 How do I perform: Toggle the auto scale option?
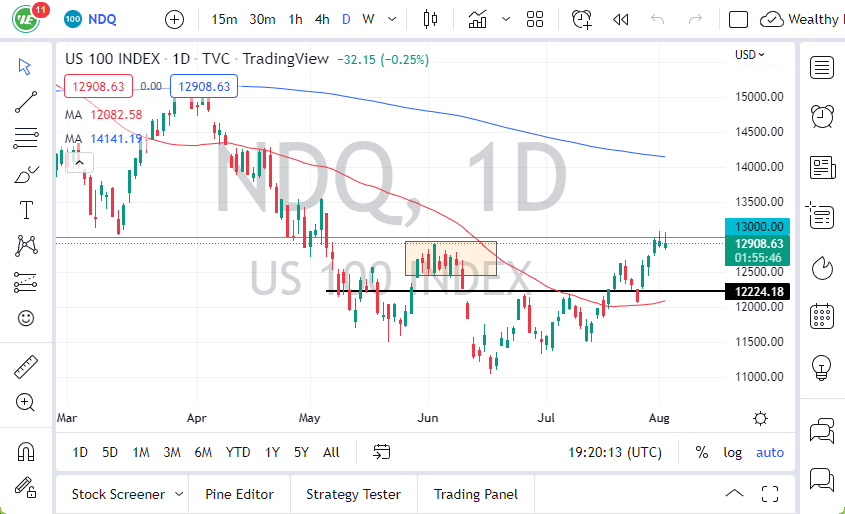tap(770, 452)
